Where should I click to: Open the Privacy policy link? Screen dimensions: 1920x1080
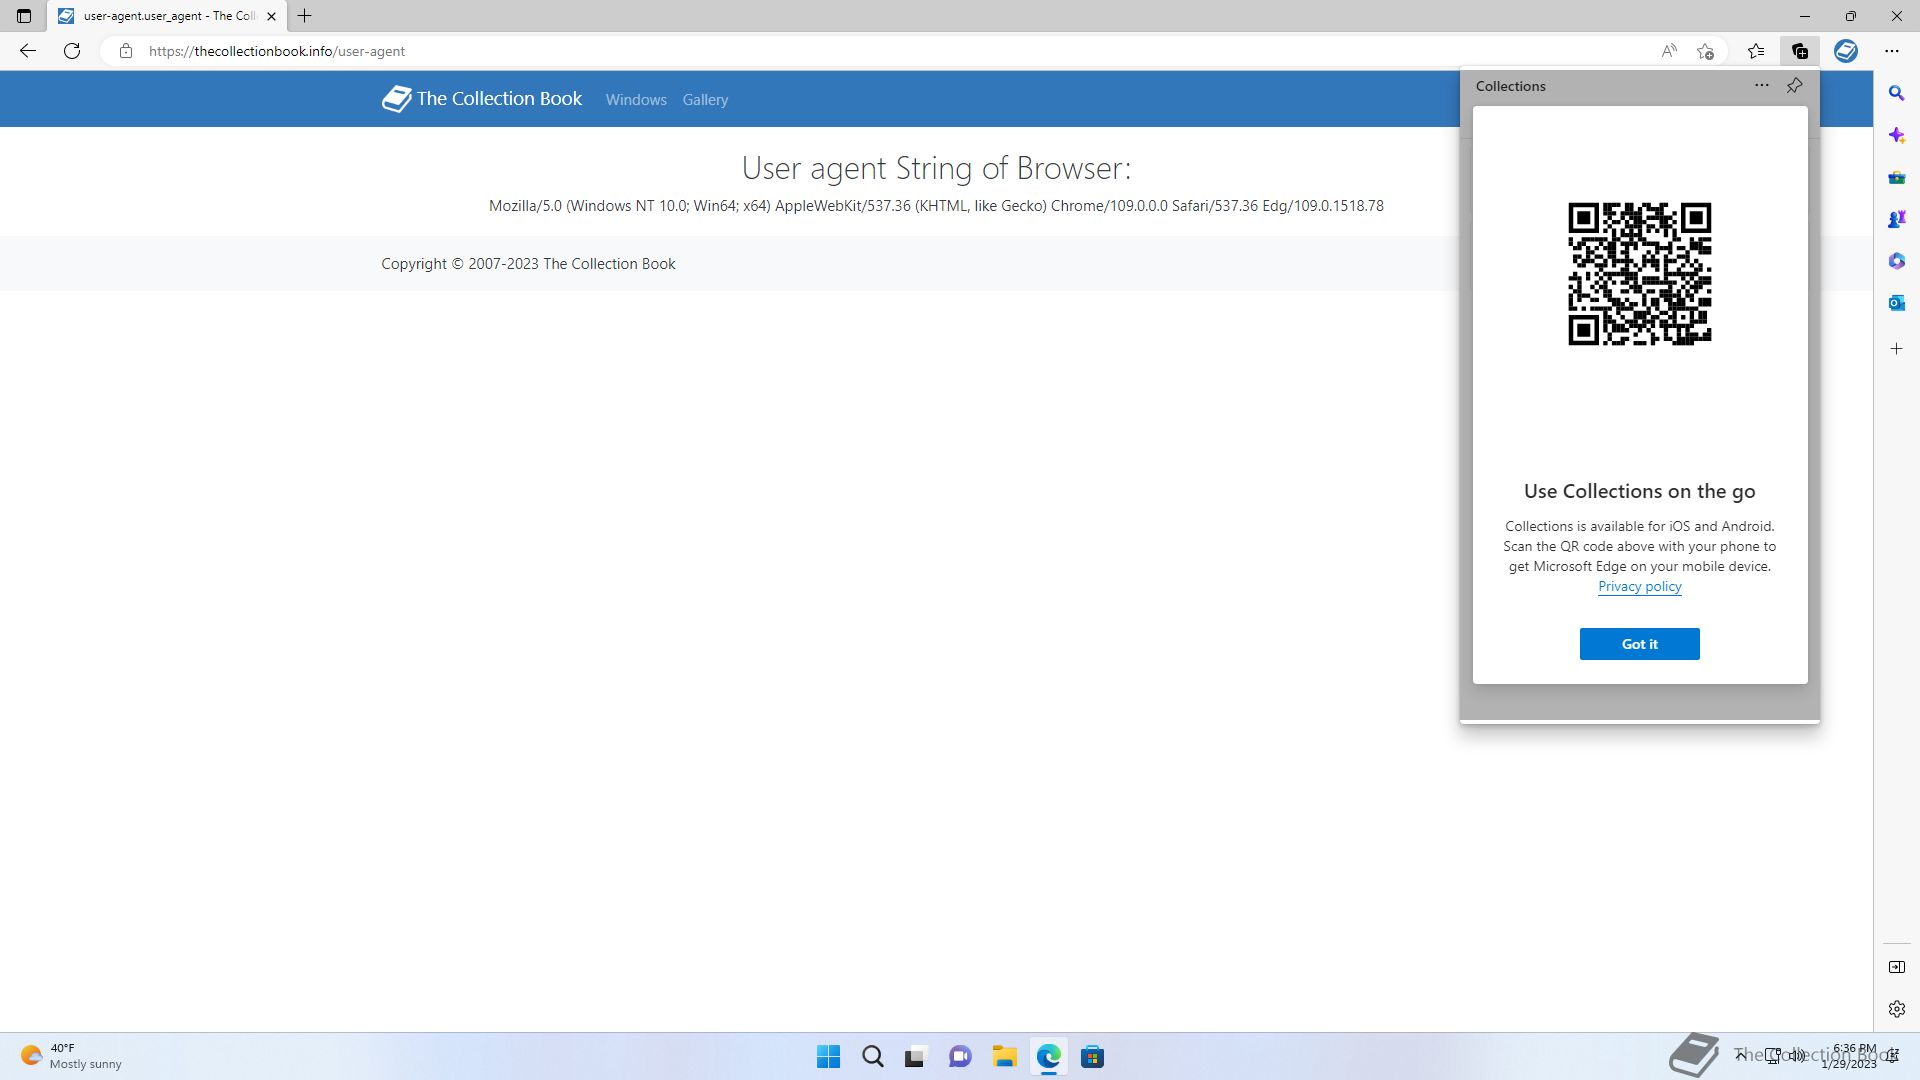click(1639, 587)
